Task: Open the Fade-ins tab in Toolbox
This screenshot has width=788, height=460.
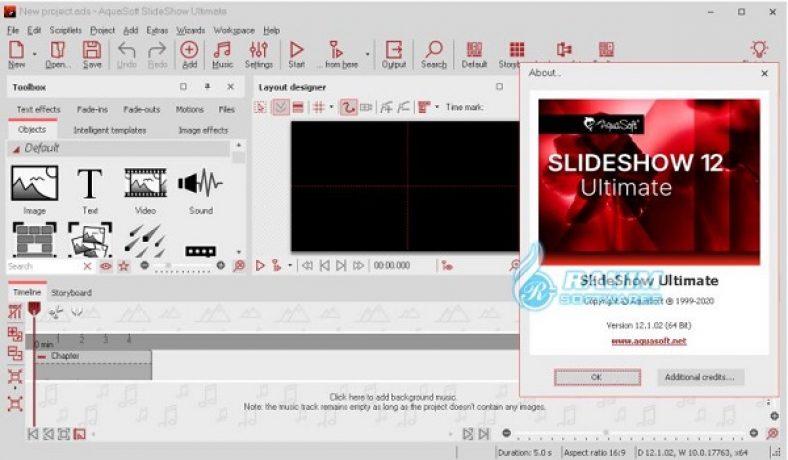Action: pyautogui.click(x=92, y=109)
